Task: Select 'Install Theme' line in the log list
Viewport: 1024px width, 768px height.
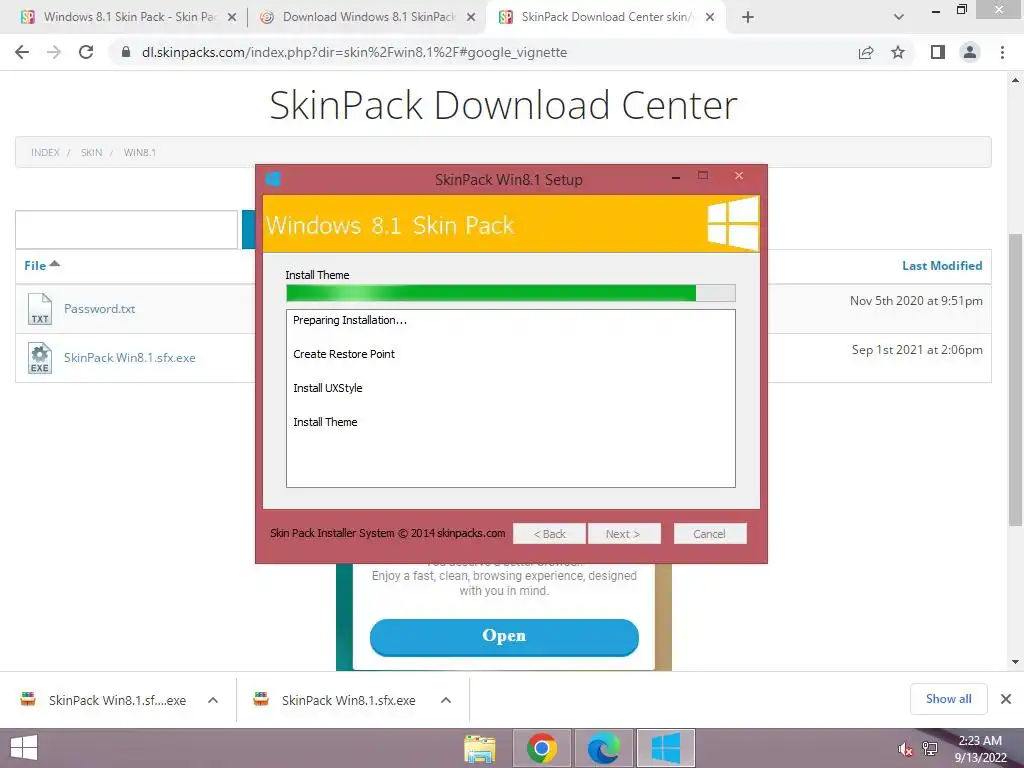Action: click(x=325, y=422)
